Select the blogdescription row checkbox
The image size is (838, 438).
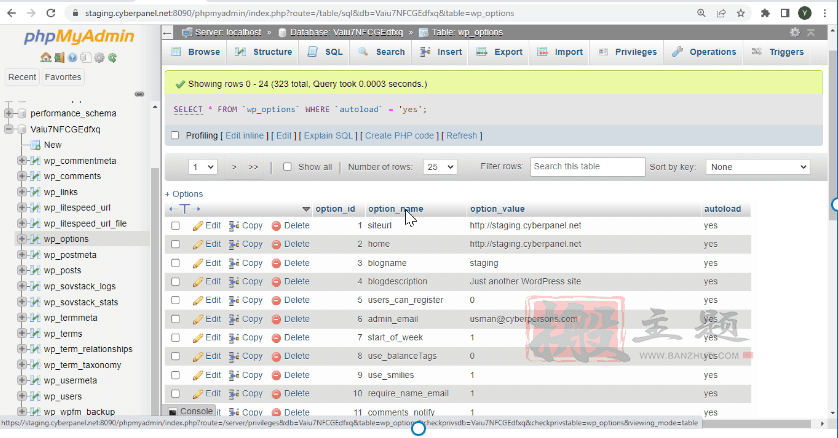tap(175, 281)
